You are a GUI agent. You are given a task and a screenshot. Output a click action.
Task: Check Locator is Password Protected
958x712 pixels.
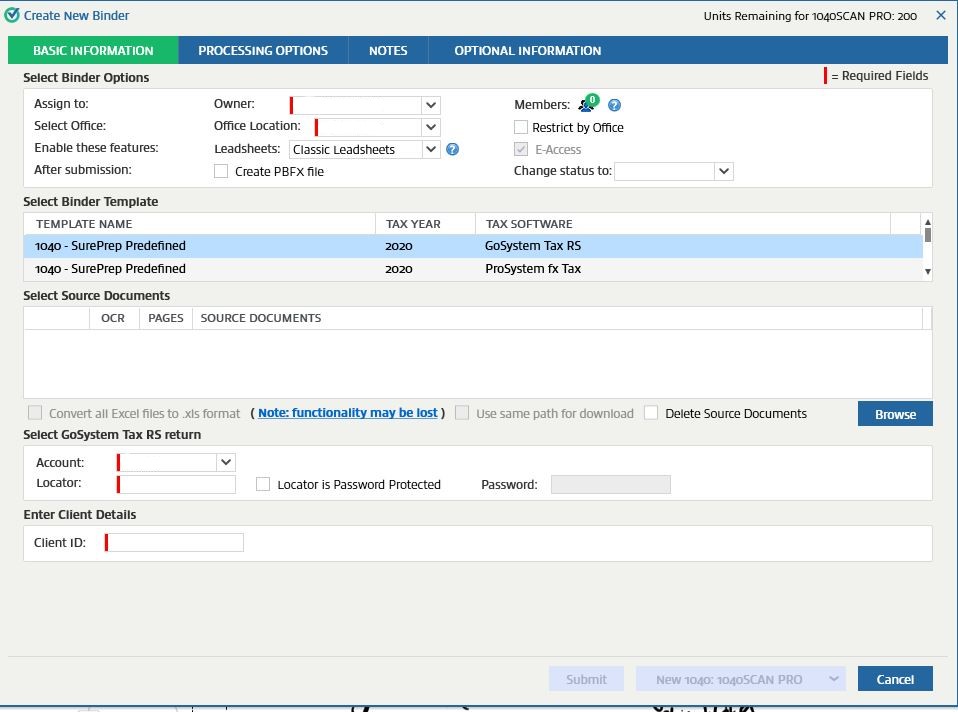coord(263,484)
